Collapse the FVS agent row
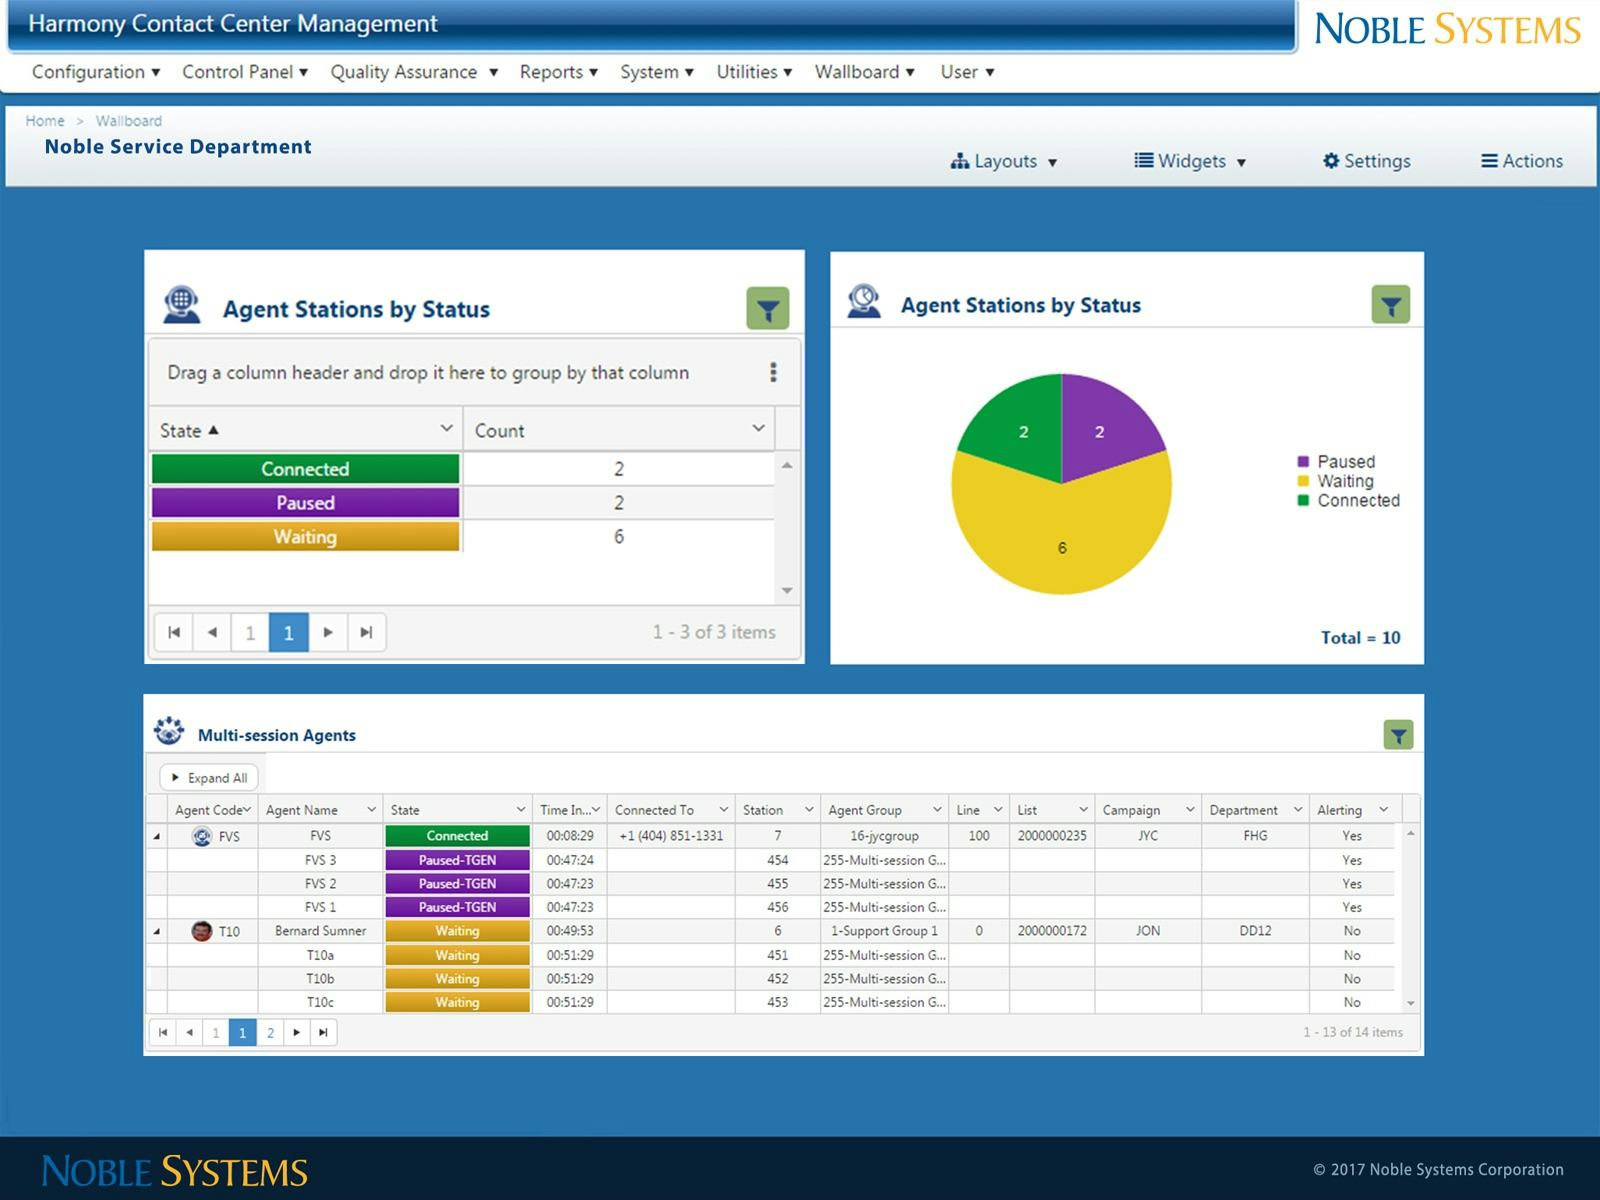Viewport: 1600px width, 1200px height. (x=157, y=837)
